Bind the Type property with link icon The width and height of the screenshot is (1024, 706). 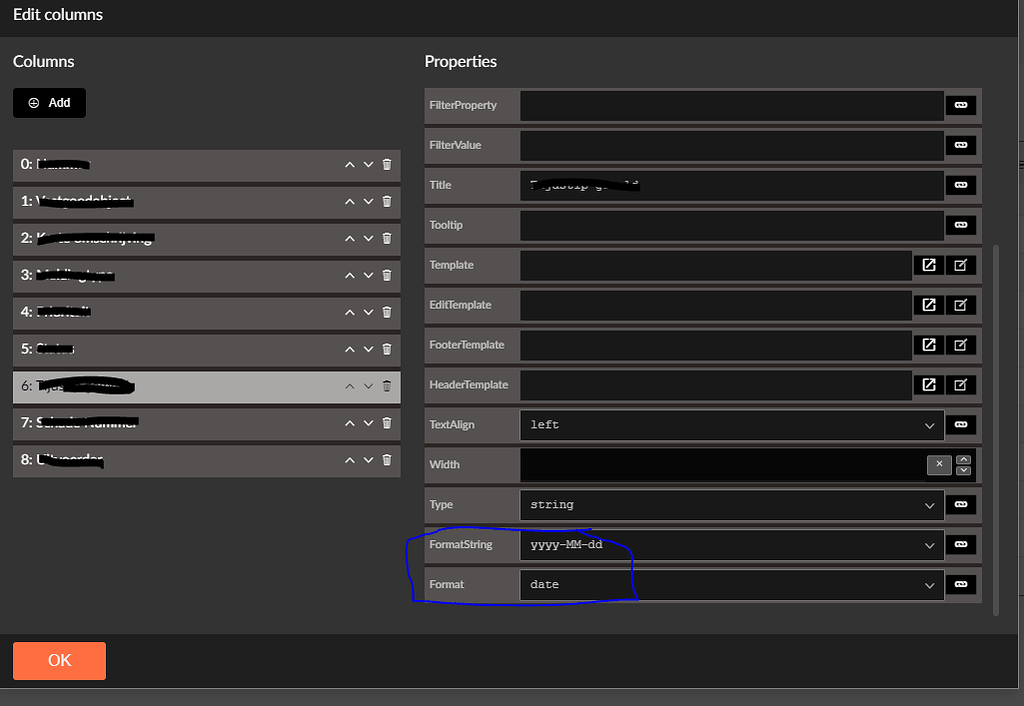point(961,504)
